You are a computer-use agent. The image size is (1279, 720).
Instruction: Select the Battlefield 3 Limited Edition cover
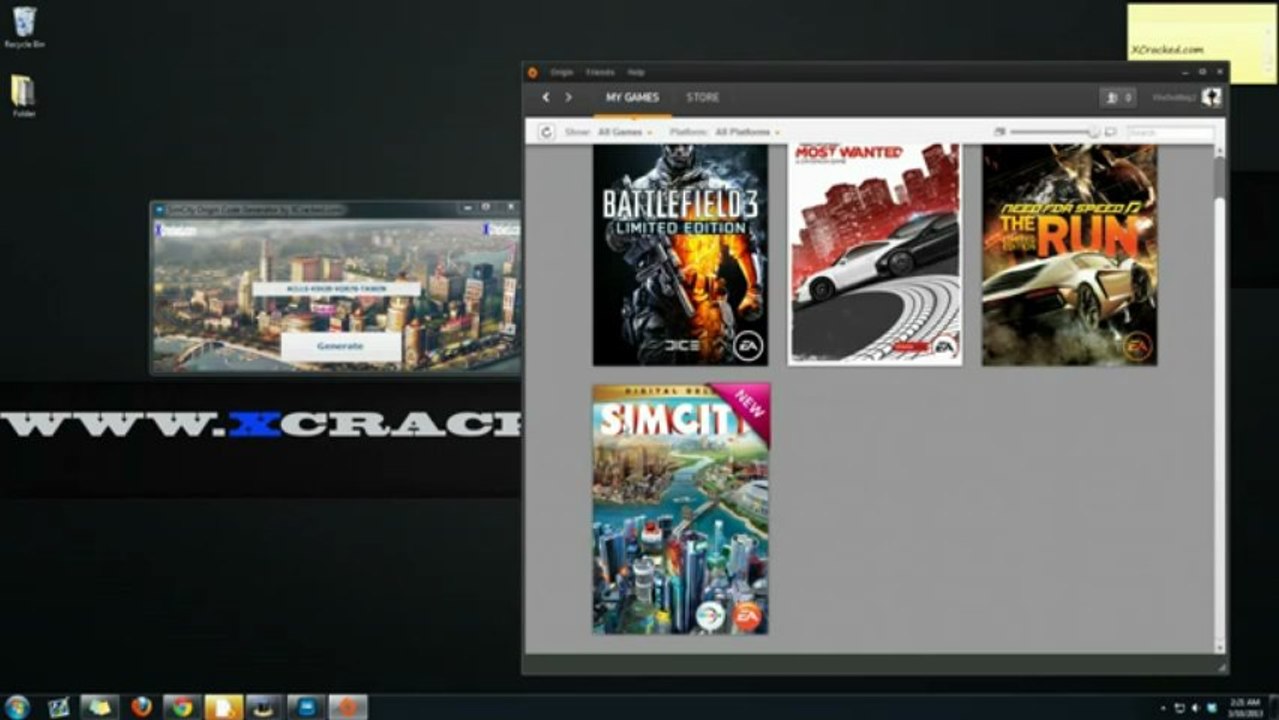680,254
